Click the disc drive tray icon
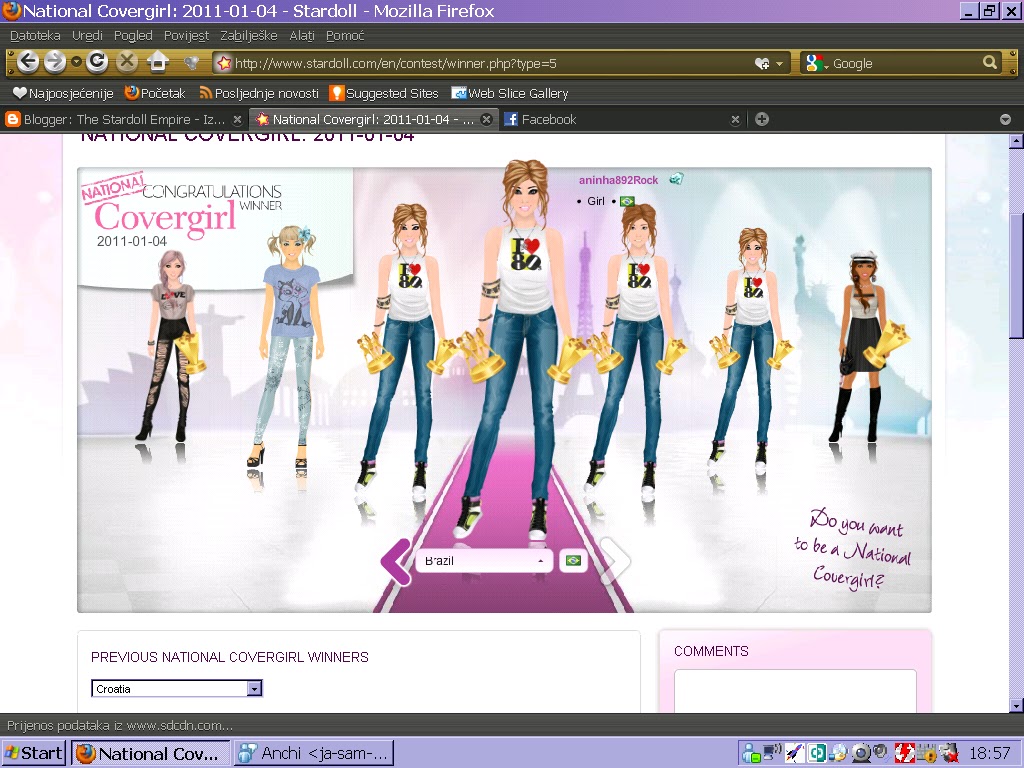 (839, 753)
